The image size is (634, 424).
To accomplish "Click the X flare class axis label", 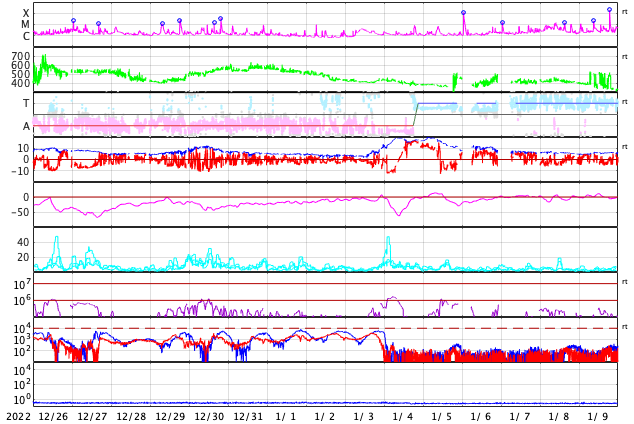I will (x=26, y=14).
